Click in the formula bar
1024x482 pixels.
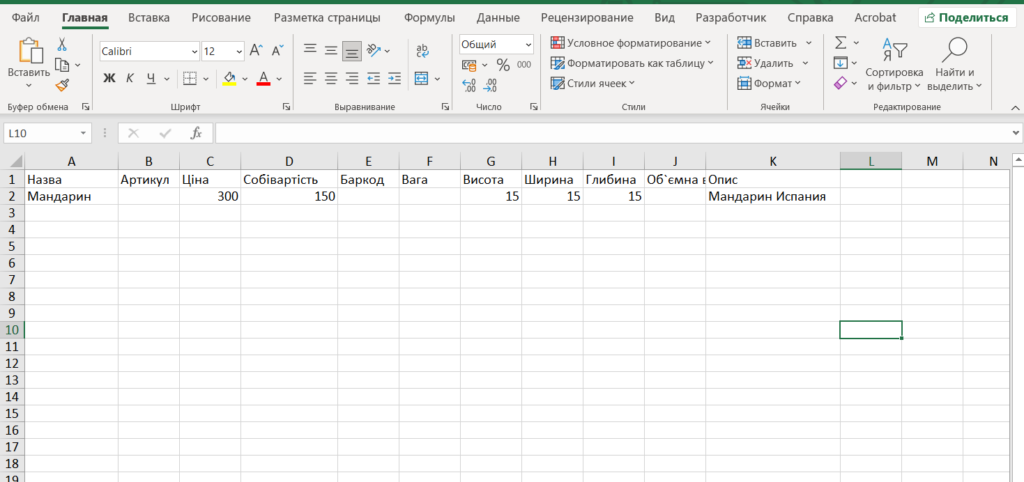click(x=612, y=133)
